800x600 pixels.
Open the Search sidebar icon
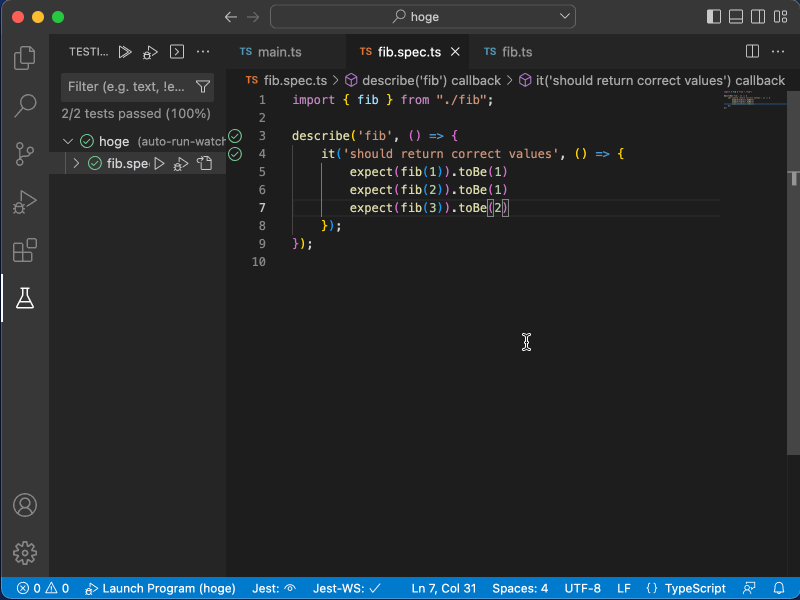tap(24, 106)
